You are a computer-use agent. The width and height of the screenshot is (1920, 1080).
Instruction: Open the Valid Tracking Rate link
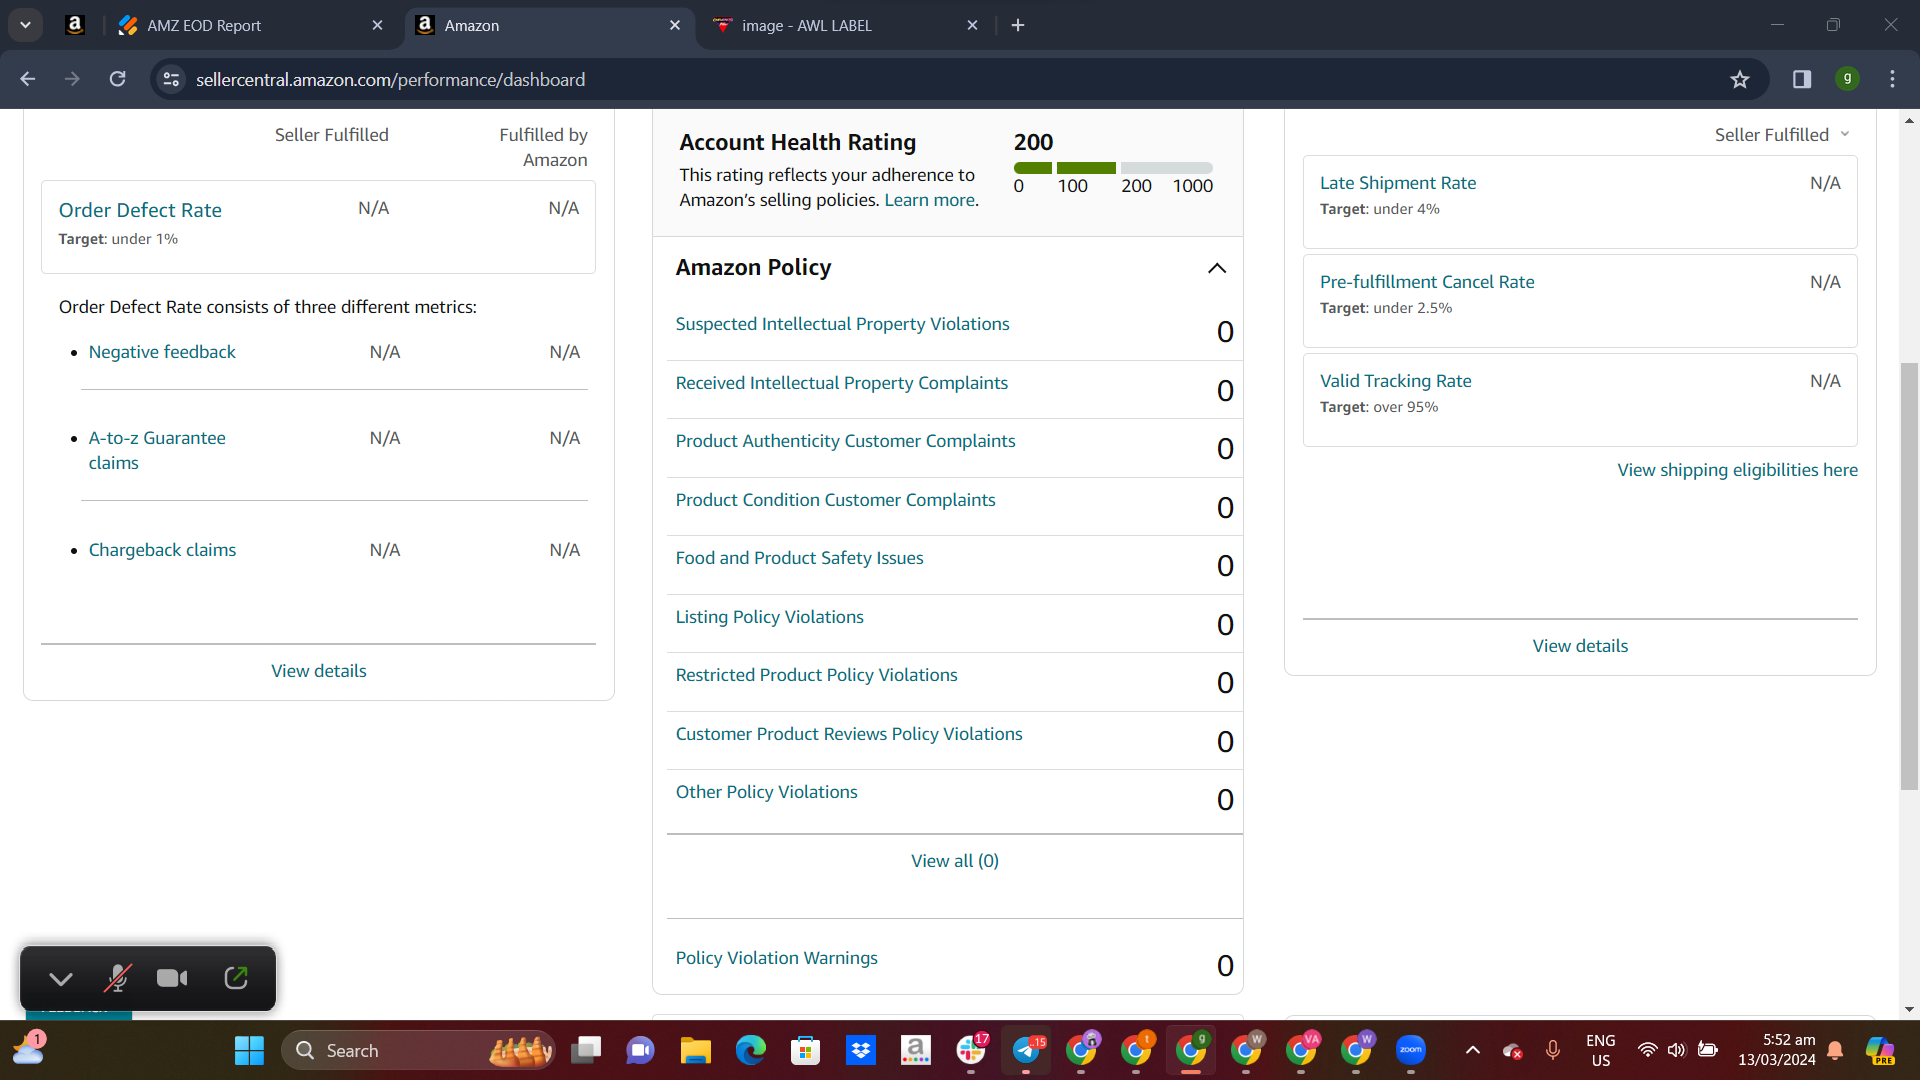[1395, 381]
